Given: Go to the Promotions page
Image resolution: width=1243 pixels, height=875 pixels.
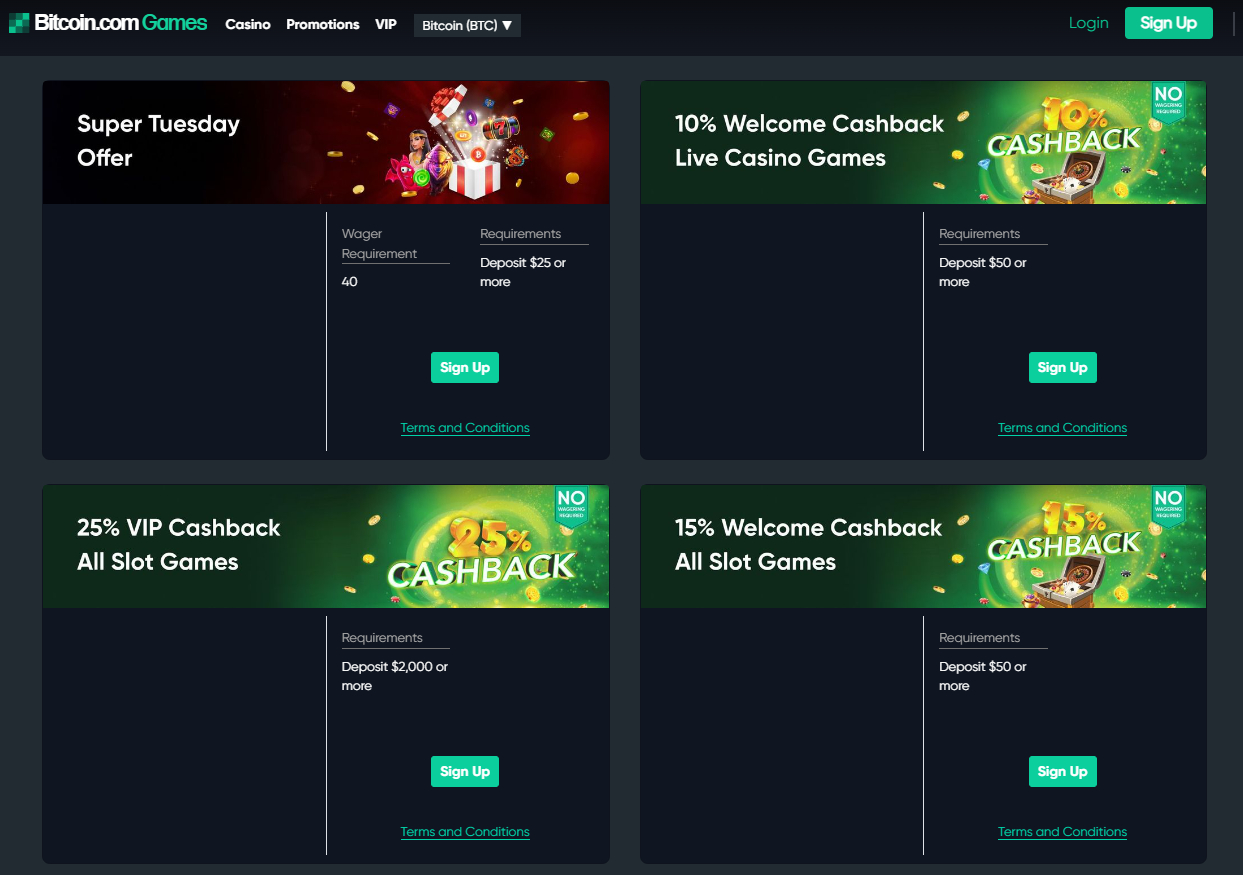Looking at the screenshot, I should point(323,24).
